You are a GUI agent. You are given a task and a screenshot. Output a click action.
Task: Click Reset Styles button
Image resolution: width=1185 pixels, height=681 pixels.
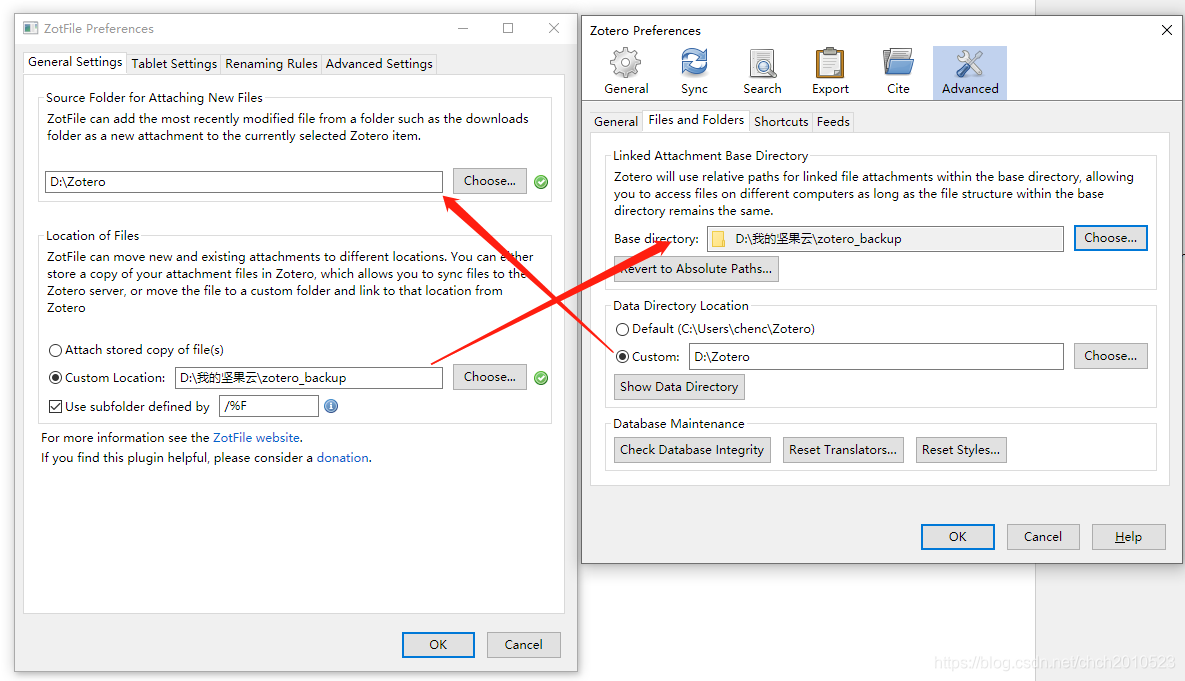click(x=961, y=450)
